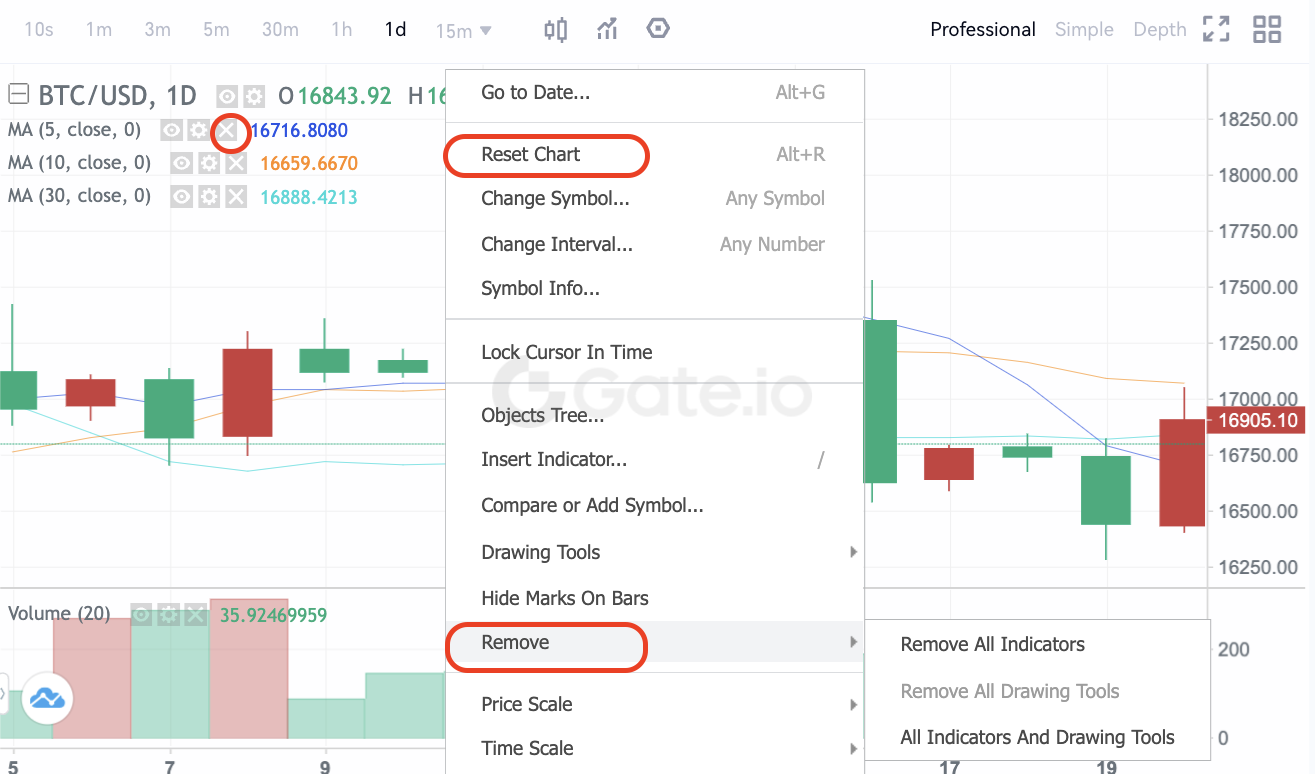Toggle visibility of MA 30 indicator

(181, 196)
